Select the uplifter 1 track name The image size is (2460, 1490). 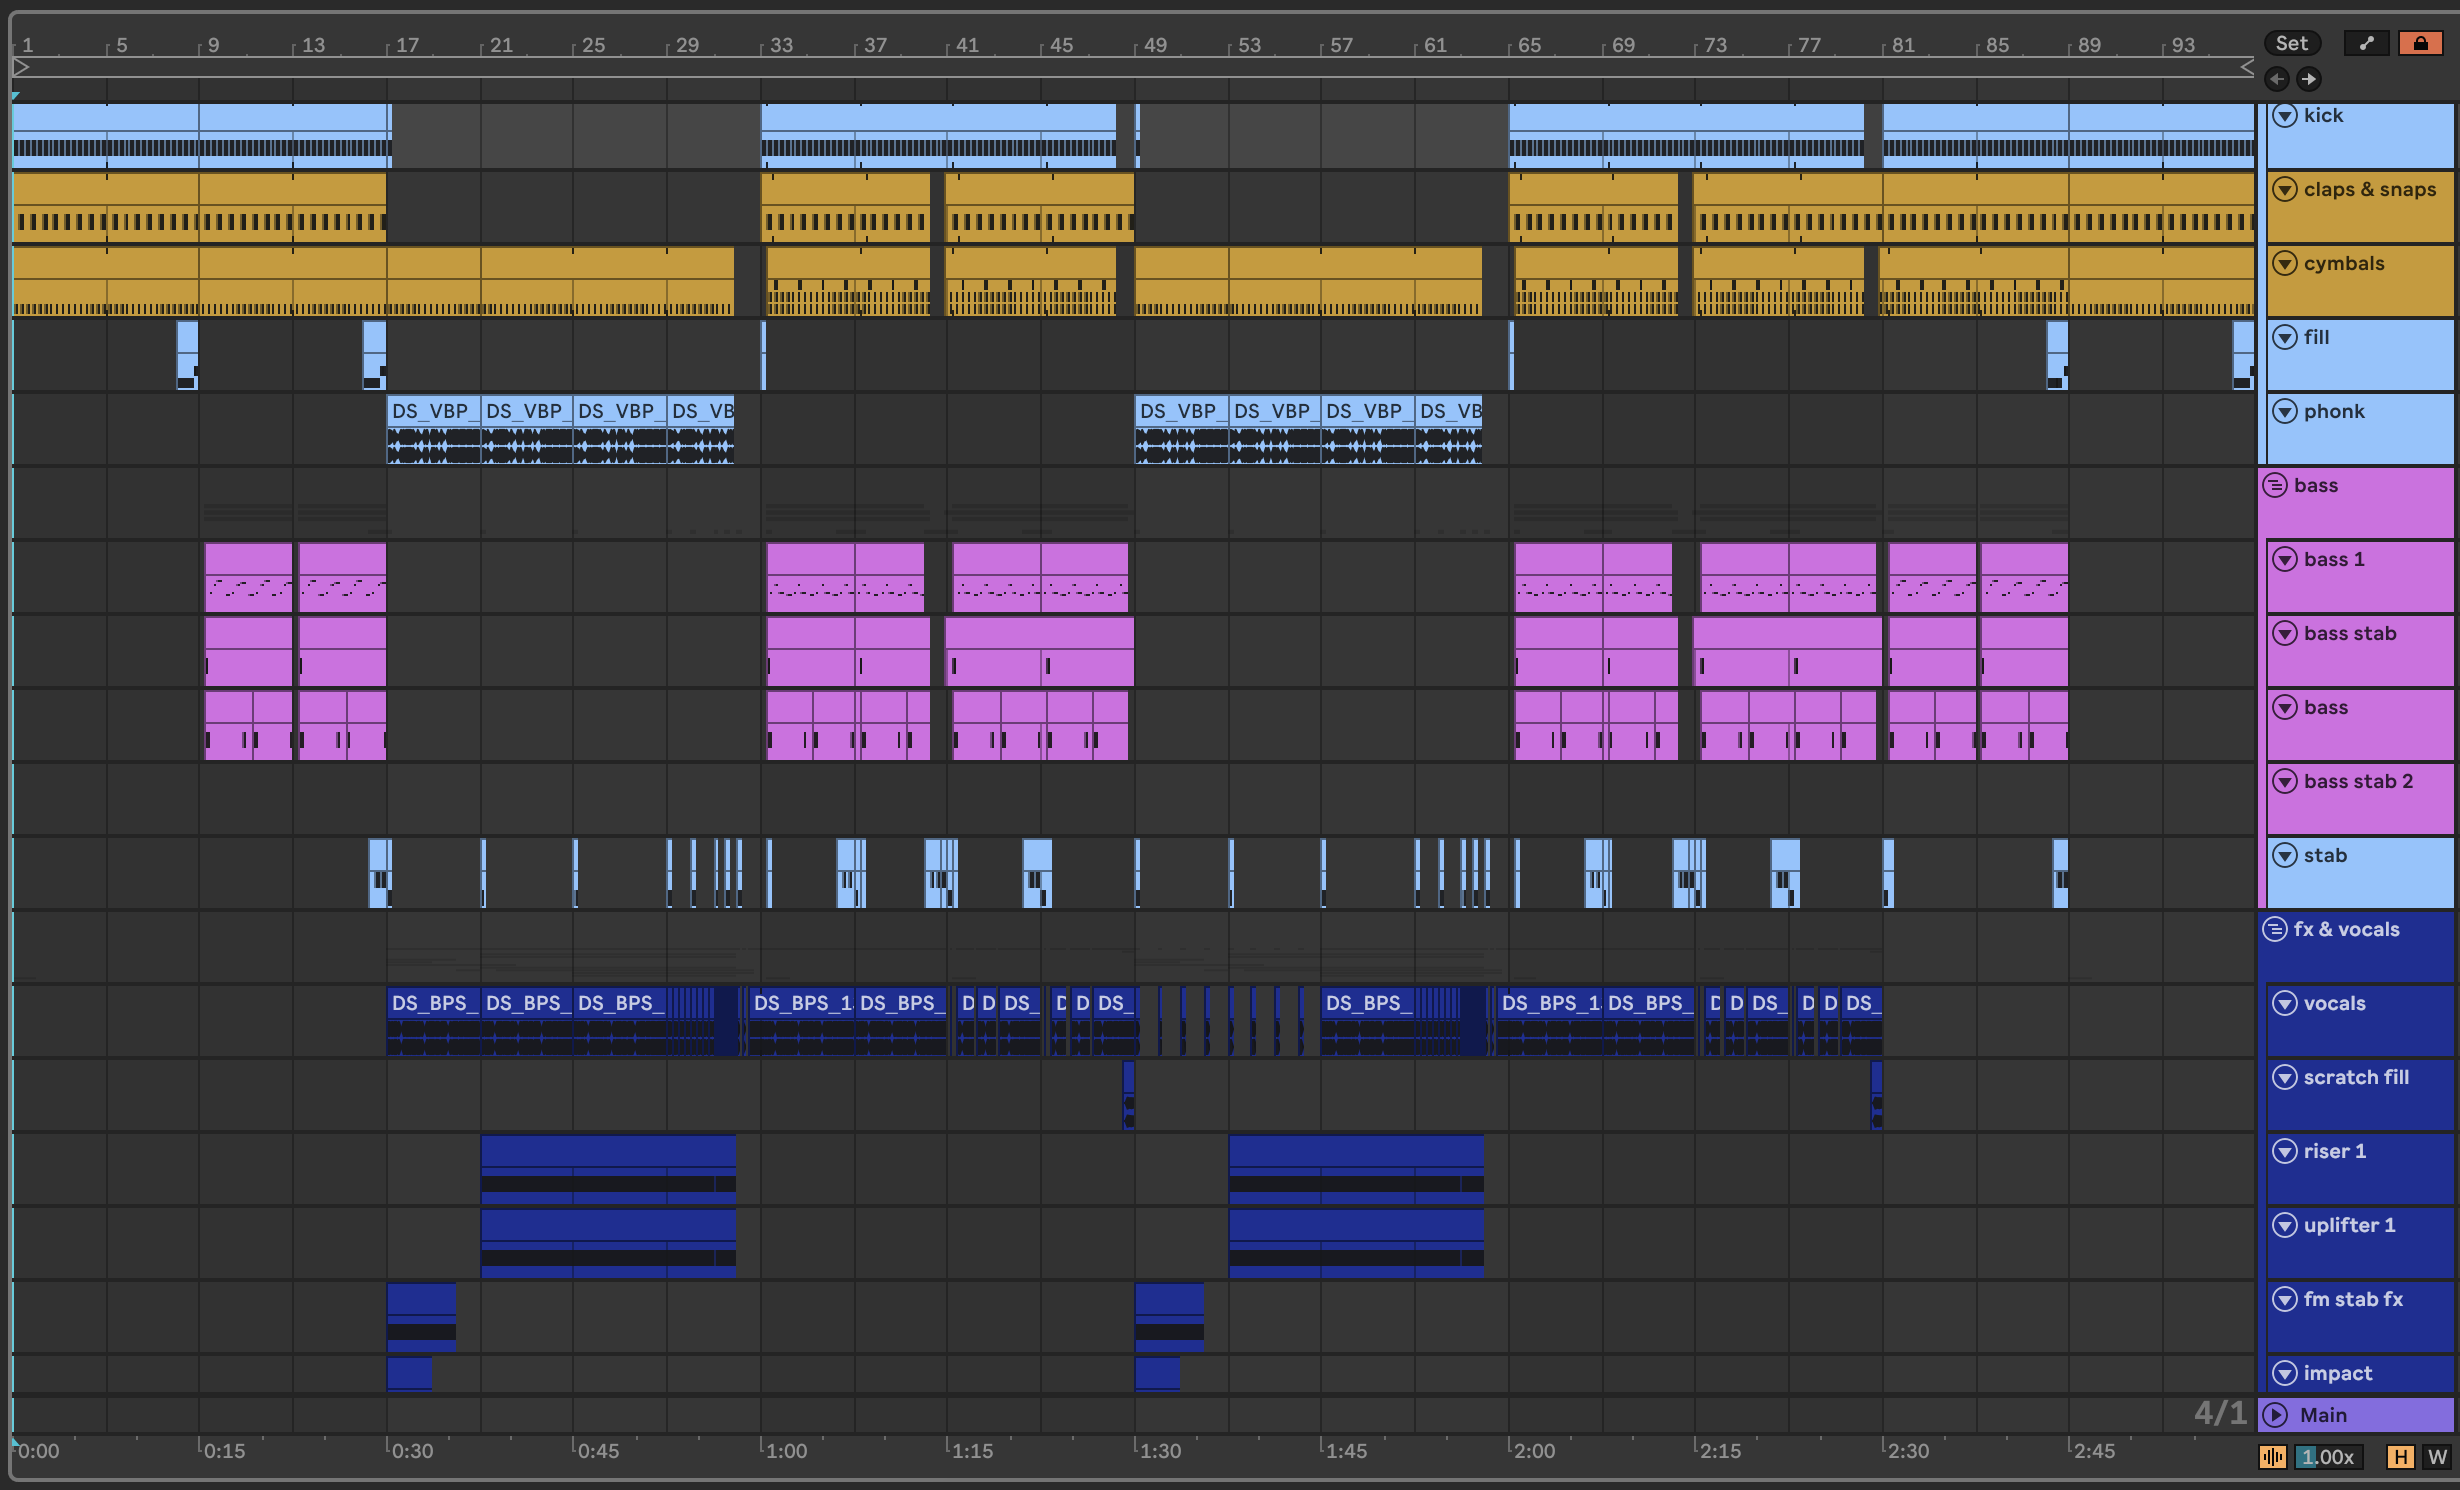[x=2349, y=1225]
